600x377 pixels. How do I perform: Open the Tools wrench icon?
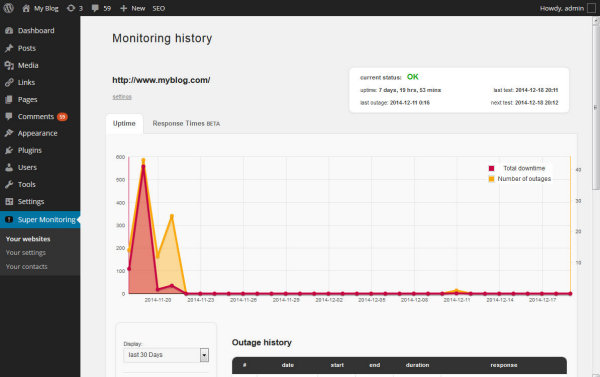click(9, 184)
